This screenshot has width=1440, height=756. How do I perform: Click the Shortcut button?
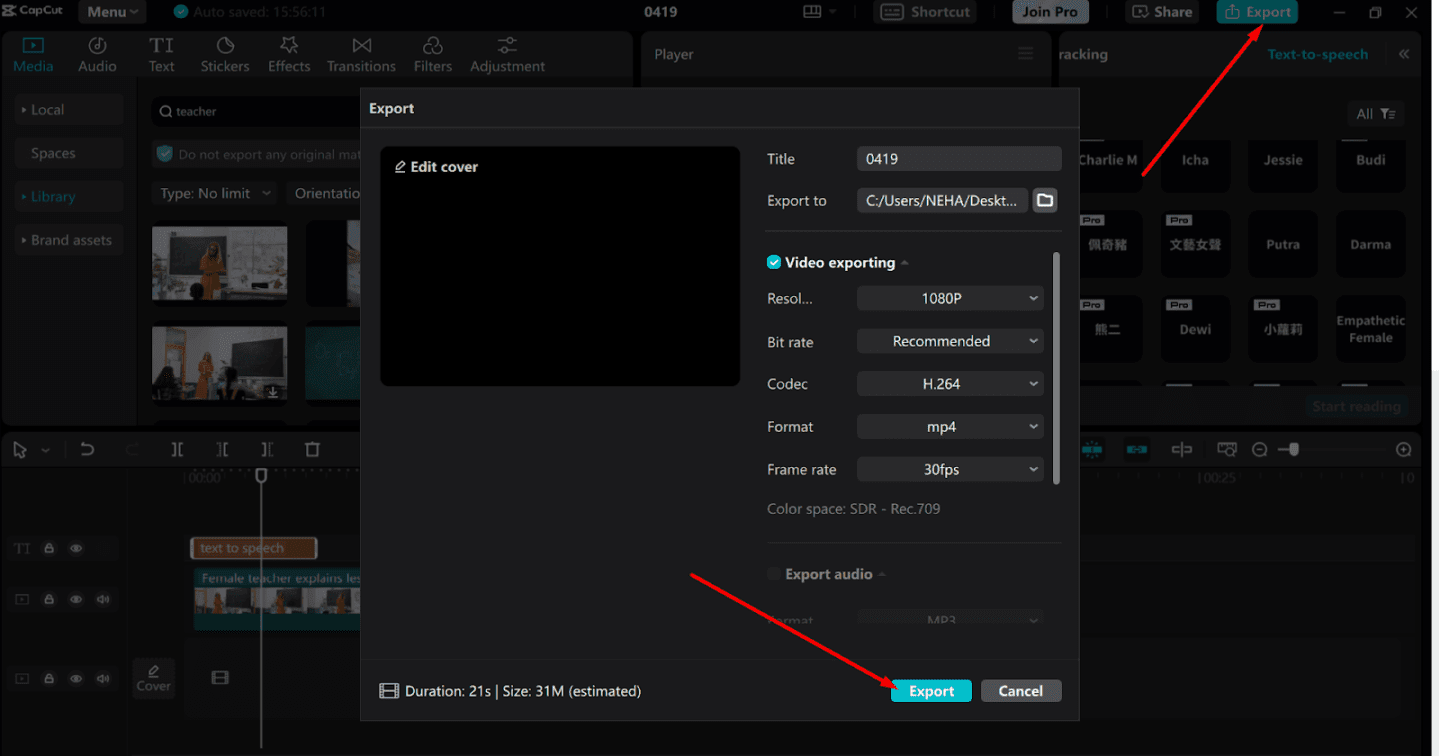(x=926, y=12)
